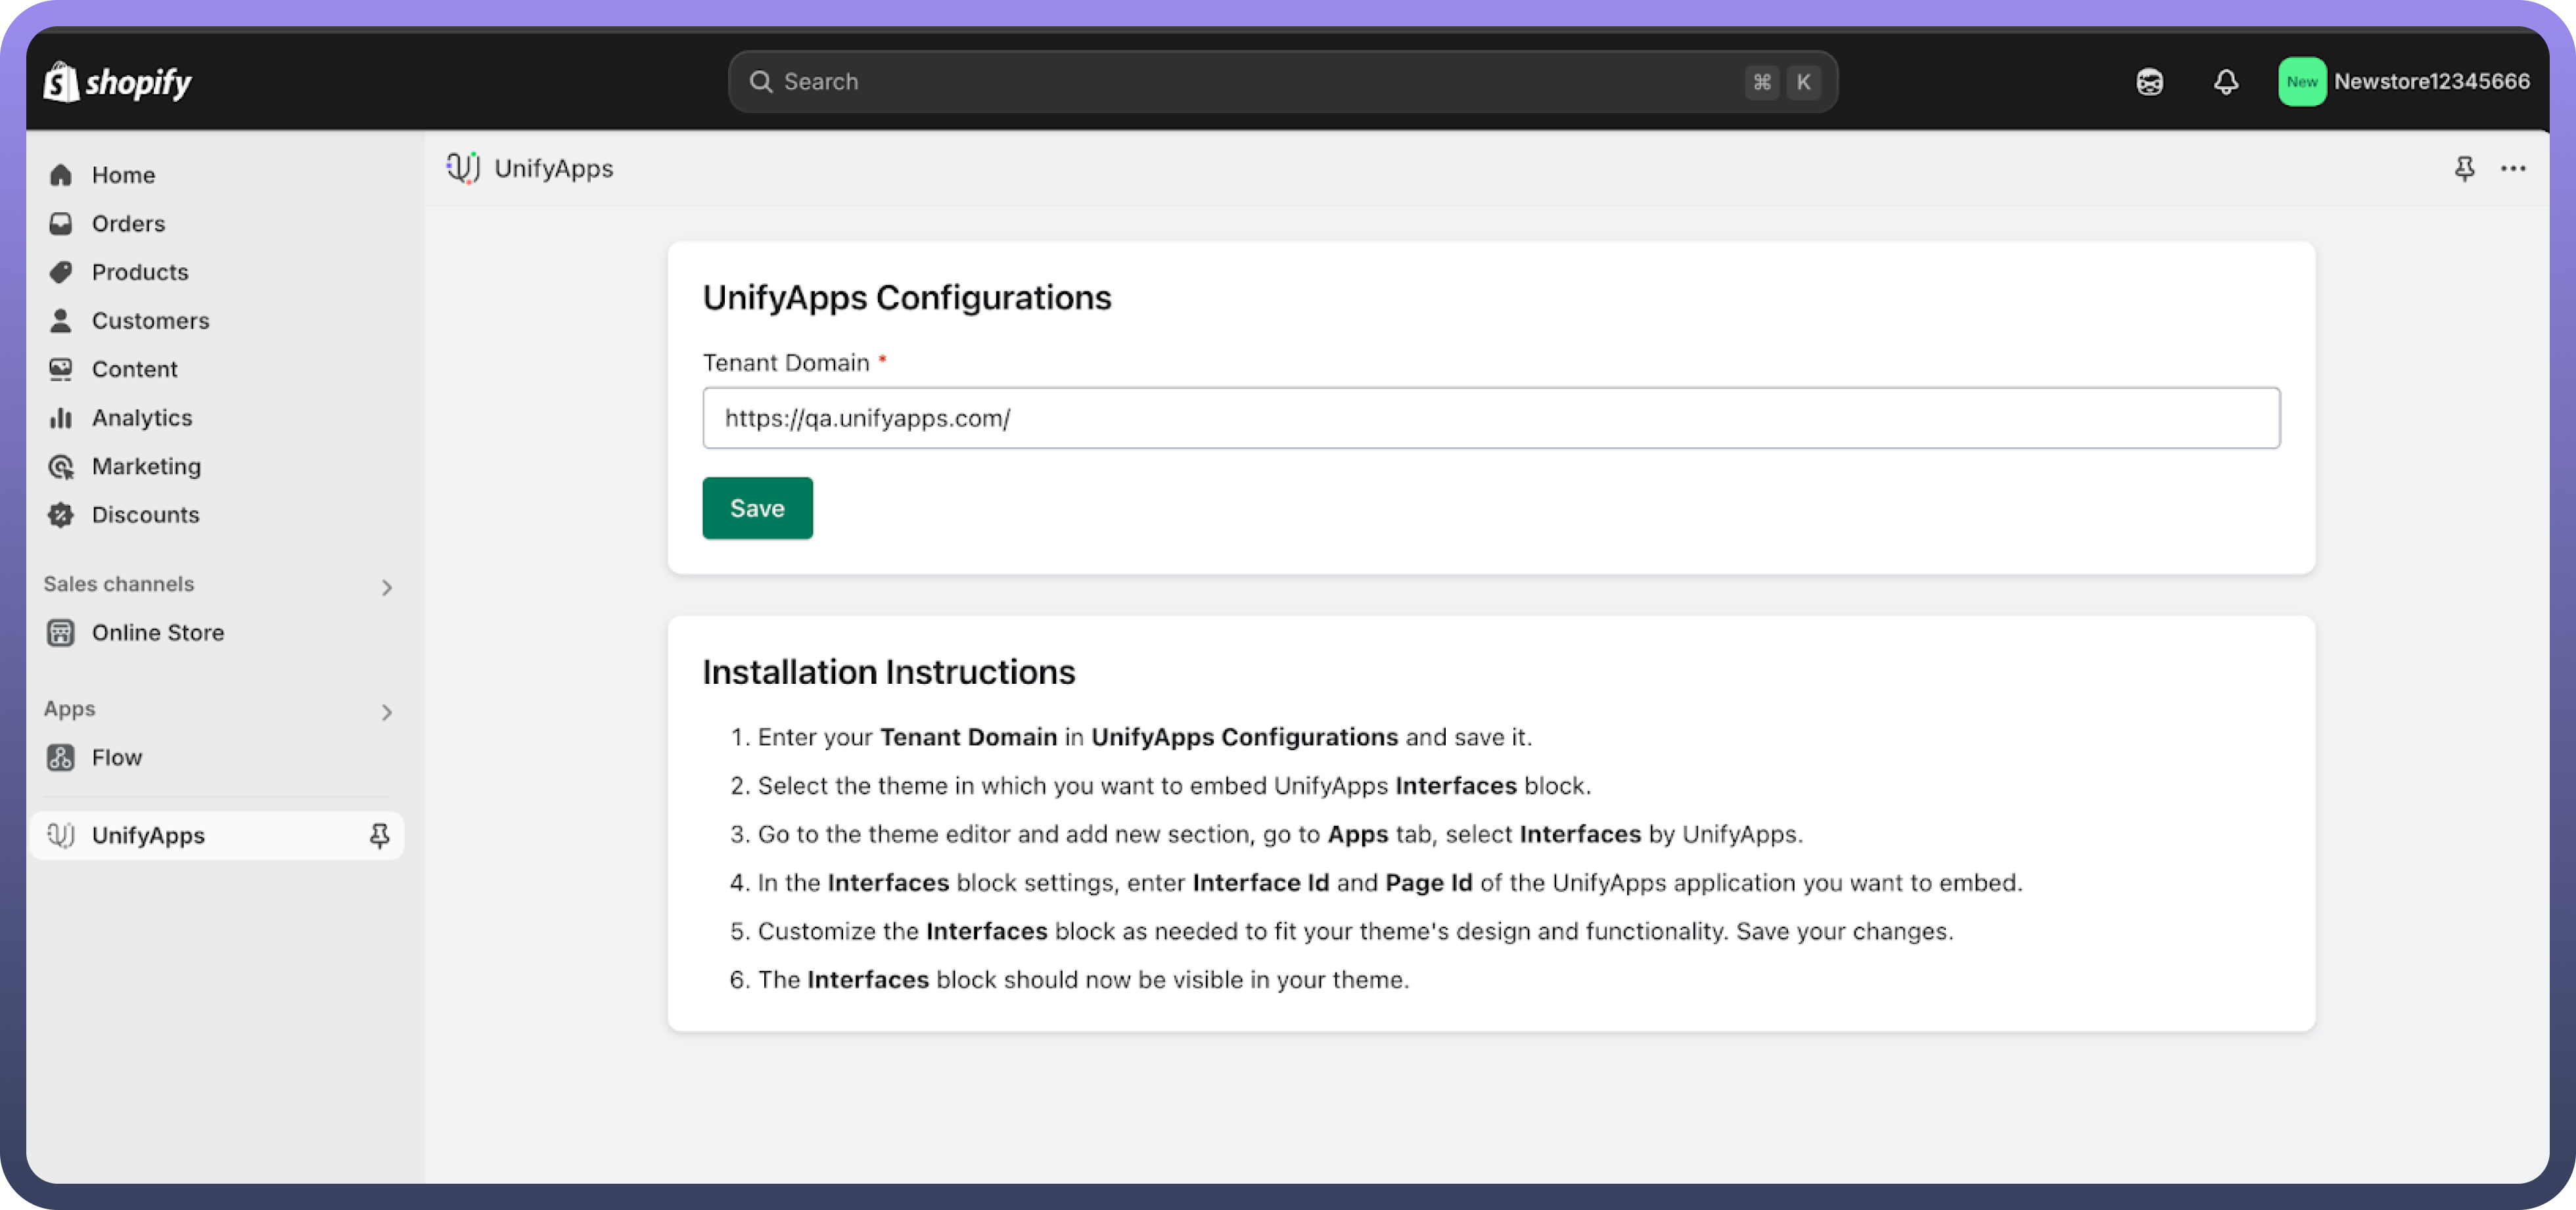The height and width of the screenshot is (1210, 2576).
Task: Open the Flow app
Action: click(x=116, y=758)
